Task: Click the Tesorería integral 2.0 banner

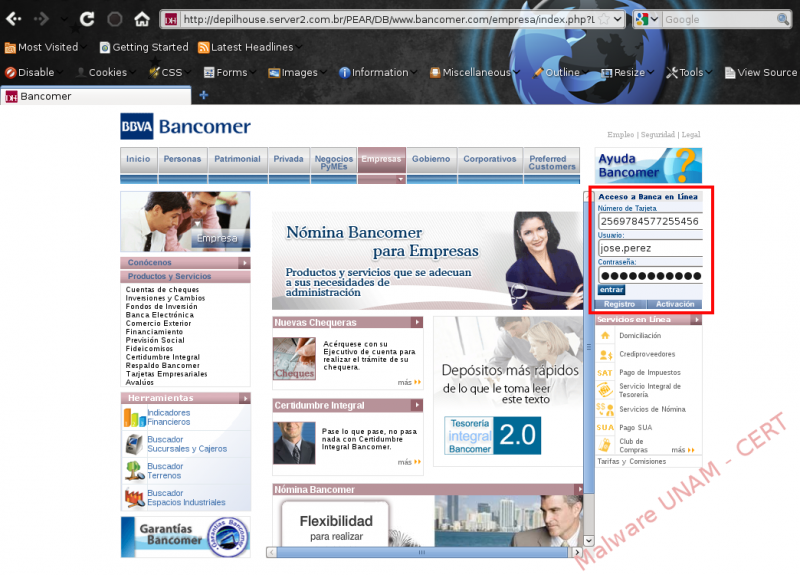Action: coord(493,436)
